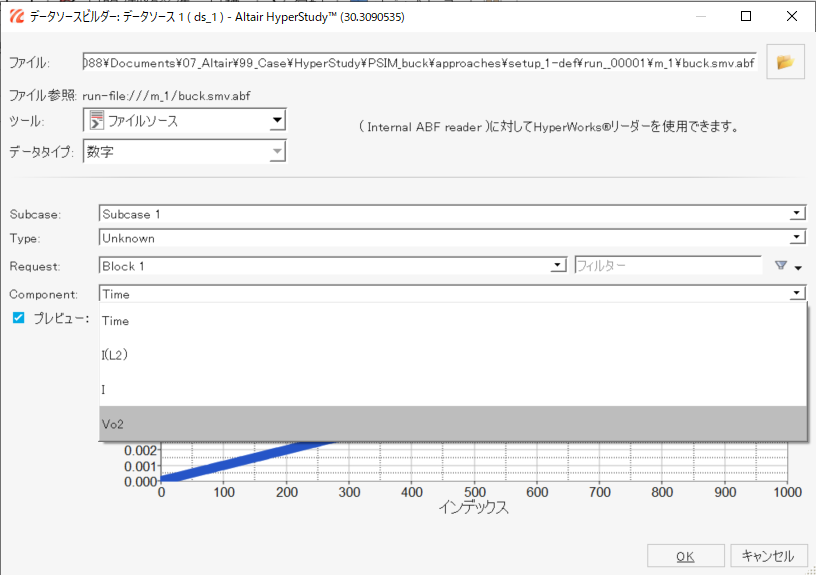Open the ツール dropdown with ファイルソース
The width and height of the screenshot is (816, 575).
(x=277, y=121)
